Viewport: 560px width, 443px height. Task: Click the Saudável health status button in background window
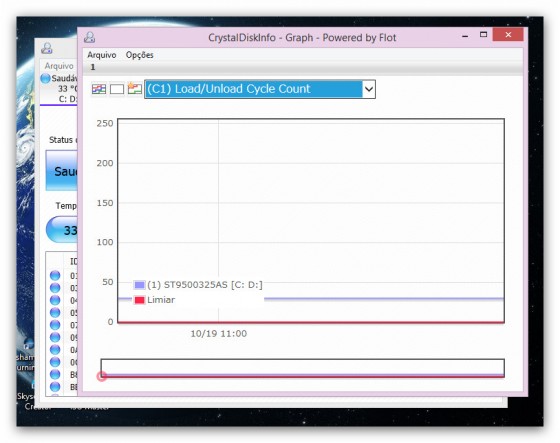tap(62, 171)
